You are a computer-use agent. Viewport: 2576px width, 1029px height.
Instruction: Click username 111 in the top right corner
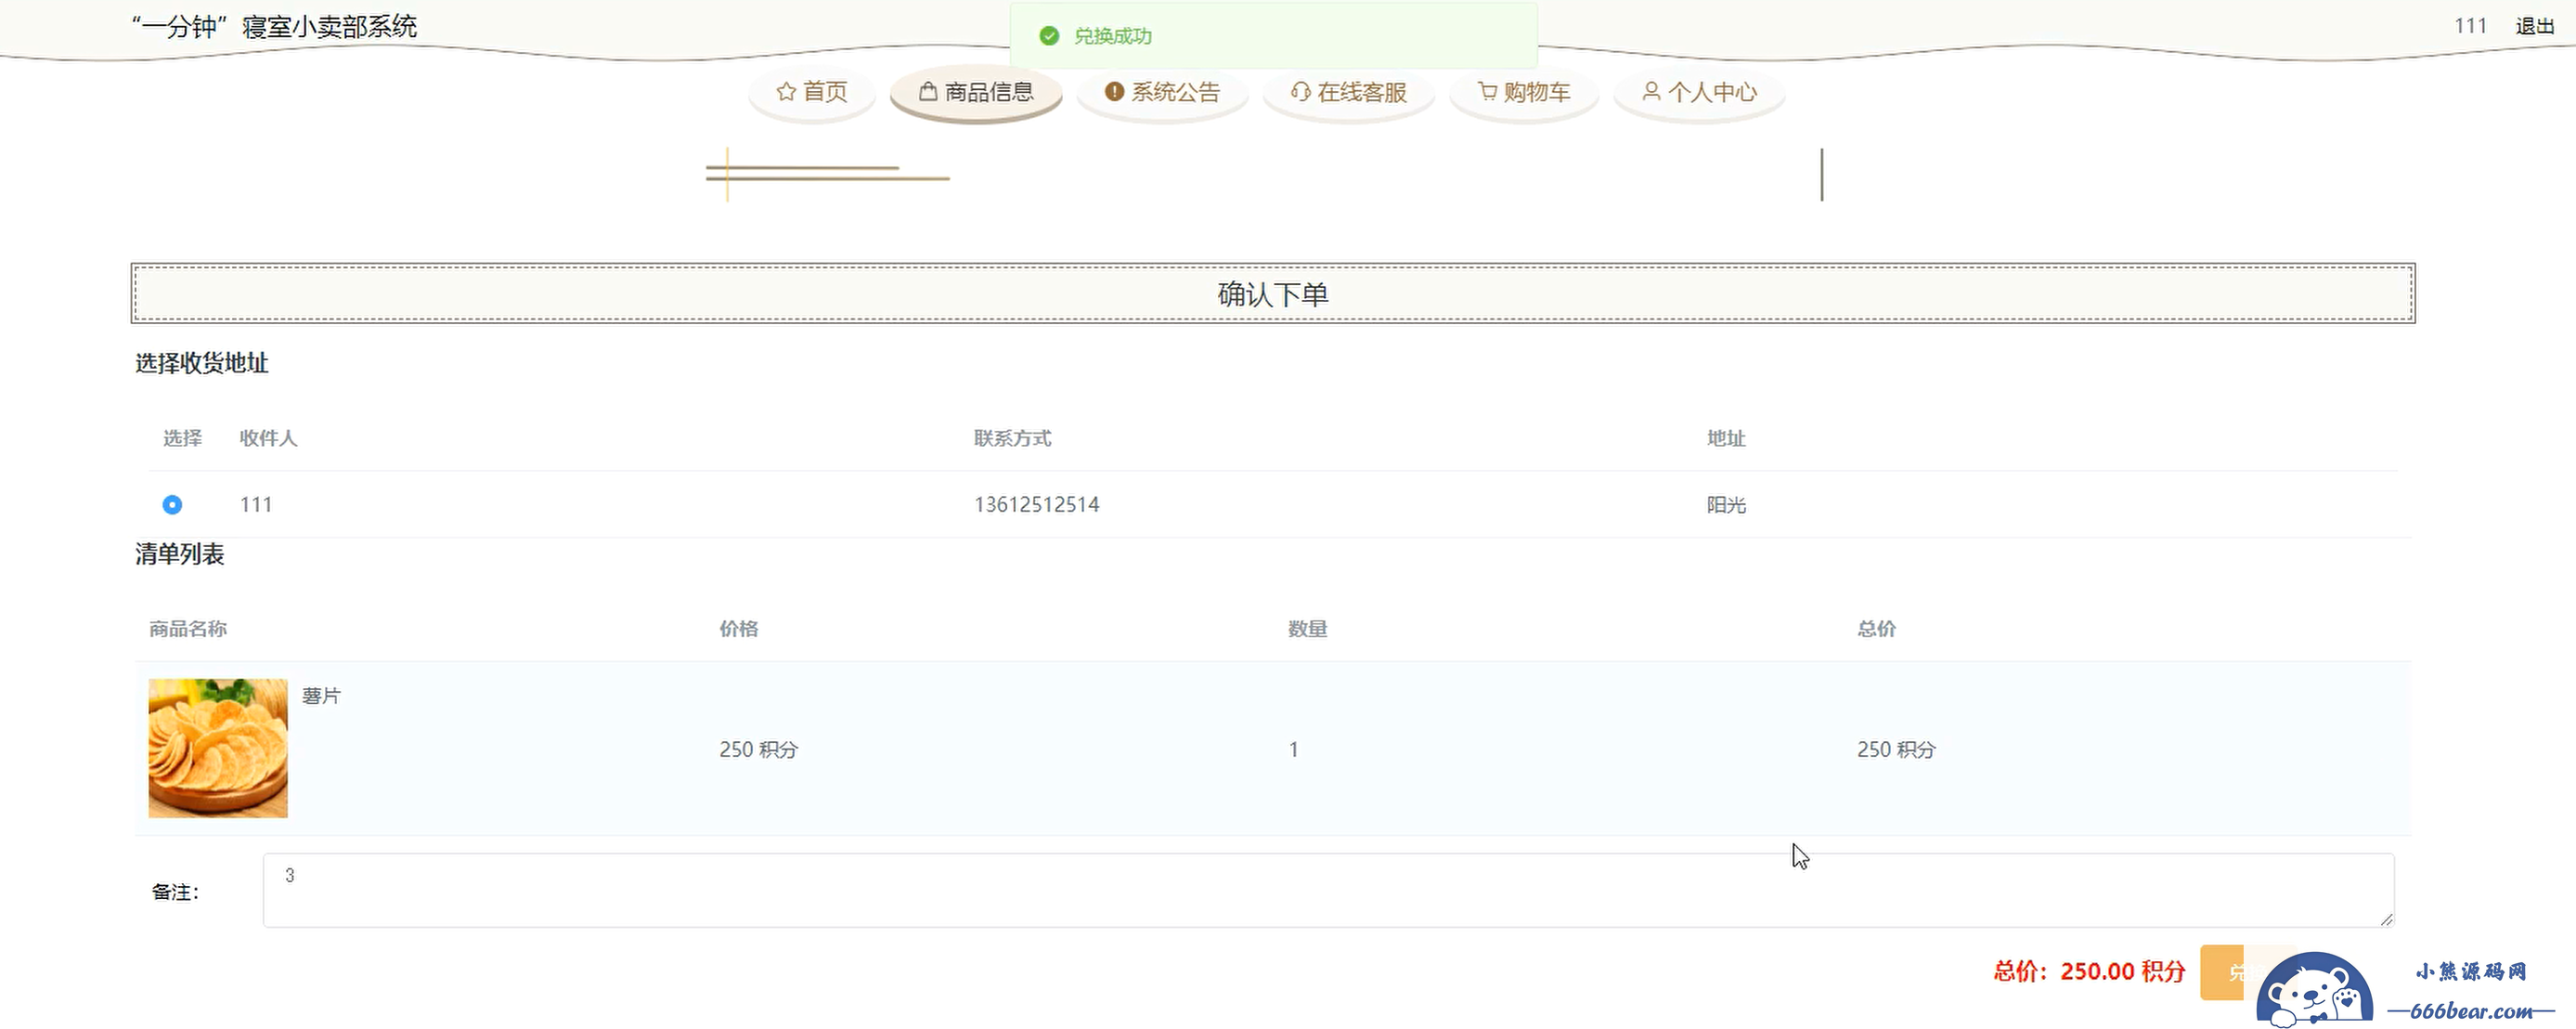pyautogui.click(x=2470, y=26)
